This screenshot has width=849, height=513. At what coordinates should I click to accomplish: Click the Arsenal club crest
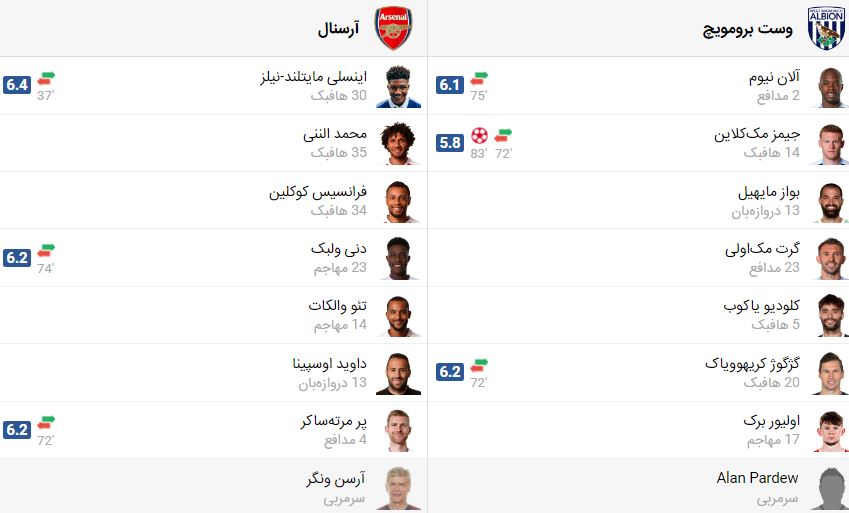394,28
